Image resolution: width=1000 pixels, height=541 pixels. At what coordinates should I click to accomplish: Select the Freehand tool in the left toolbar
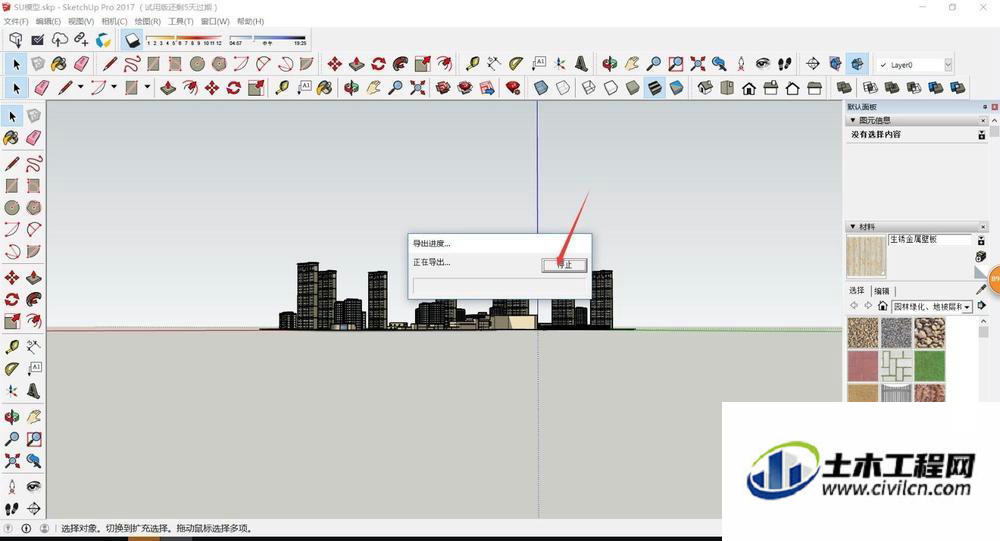tap(34, 163)
